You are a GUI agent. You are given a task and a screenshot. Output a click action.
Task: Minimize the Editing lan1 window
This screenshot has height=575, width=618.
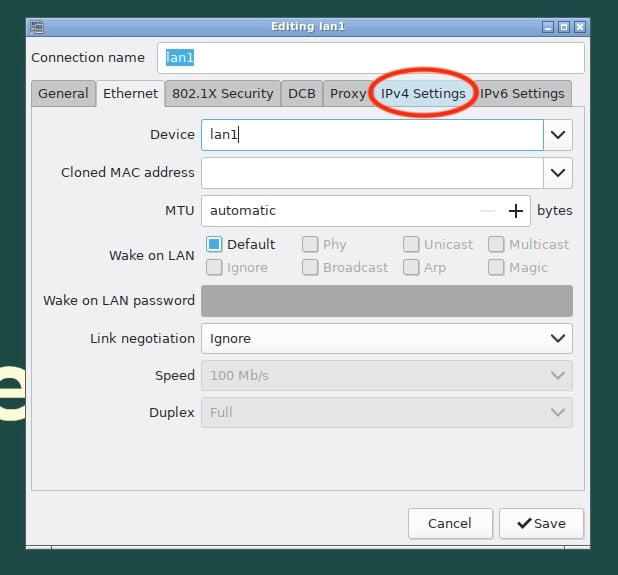(548, 26)
